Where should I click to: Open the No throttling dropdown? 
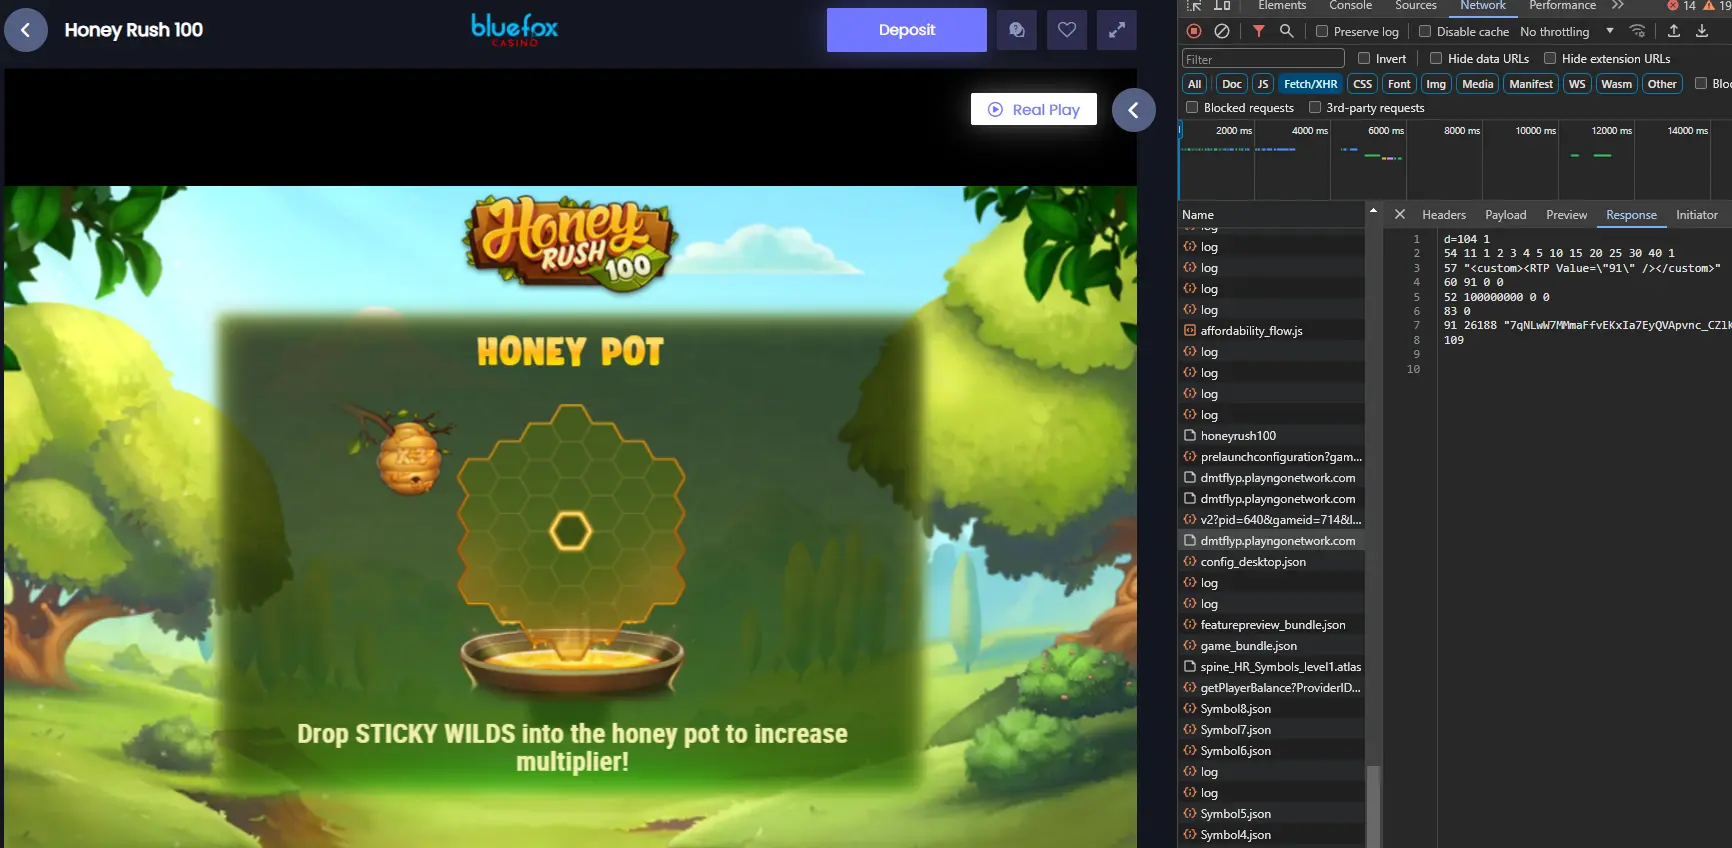[x=1566, y=32]
